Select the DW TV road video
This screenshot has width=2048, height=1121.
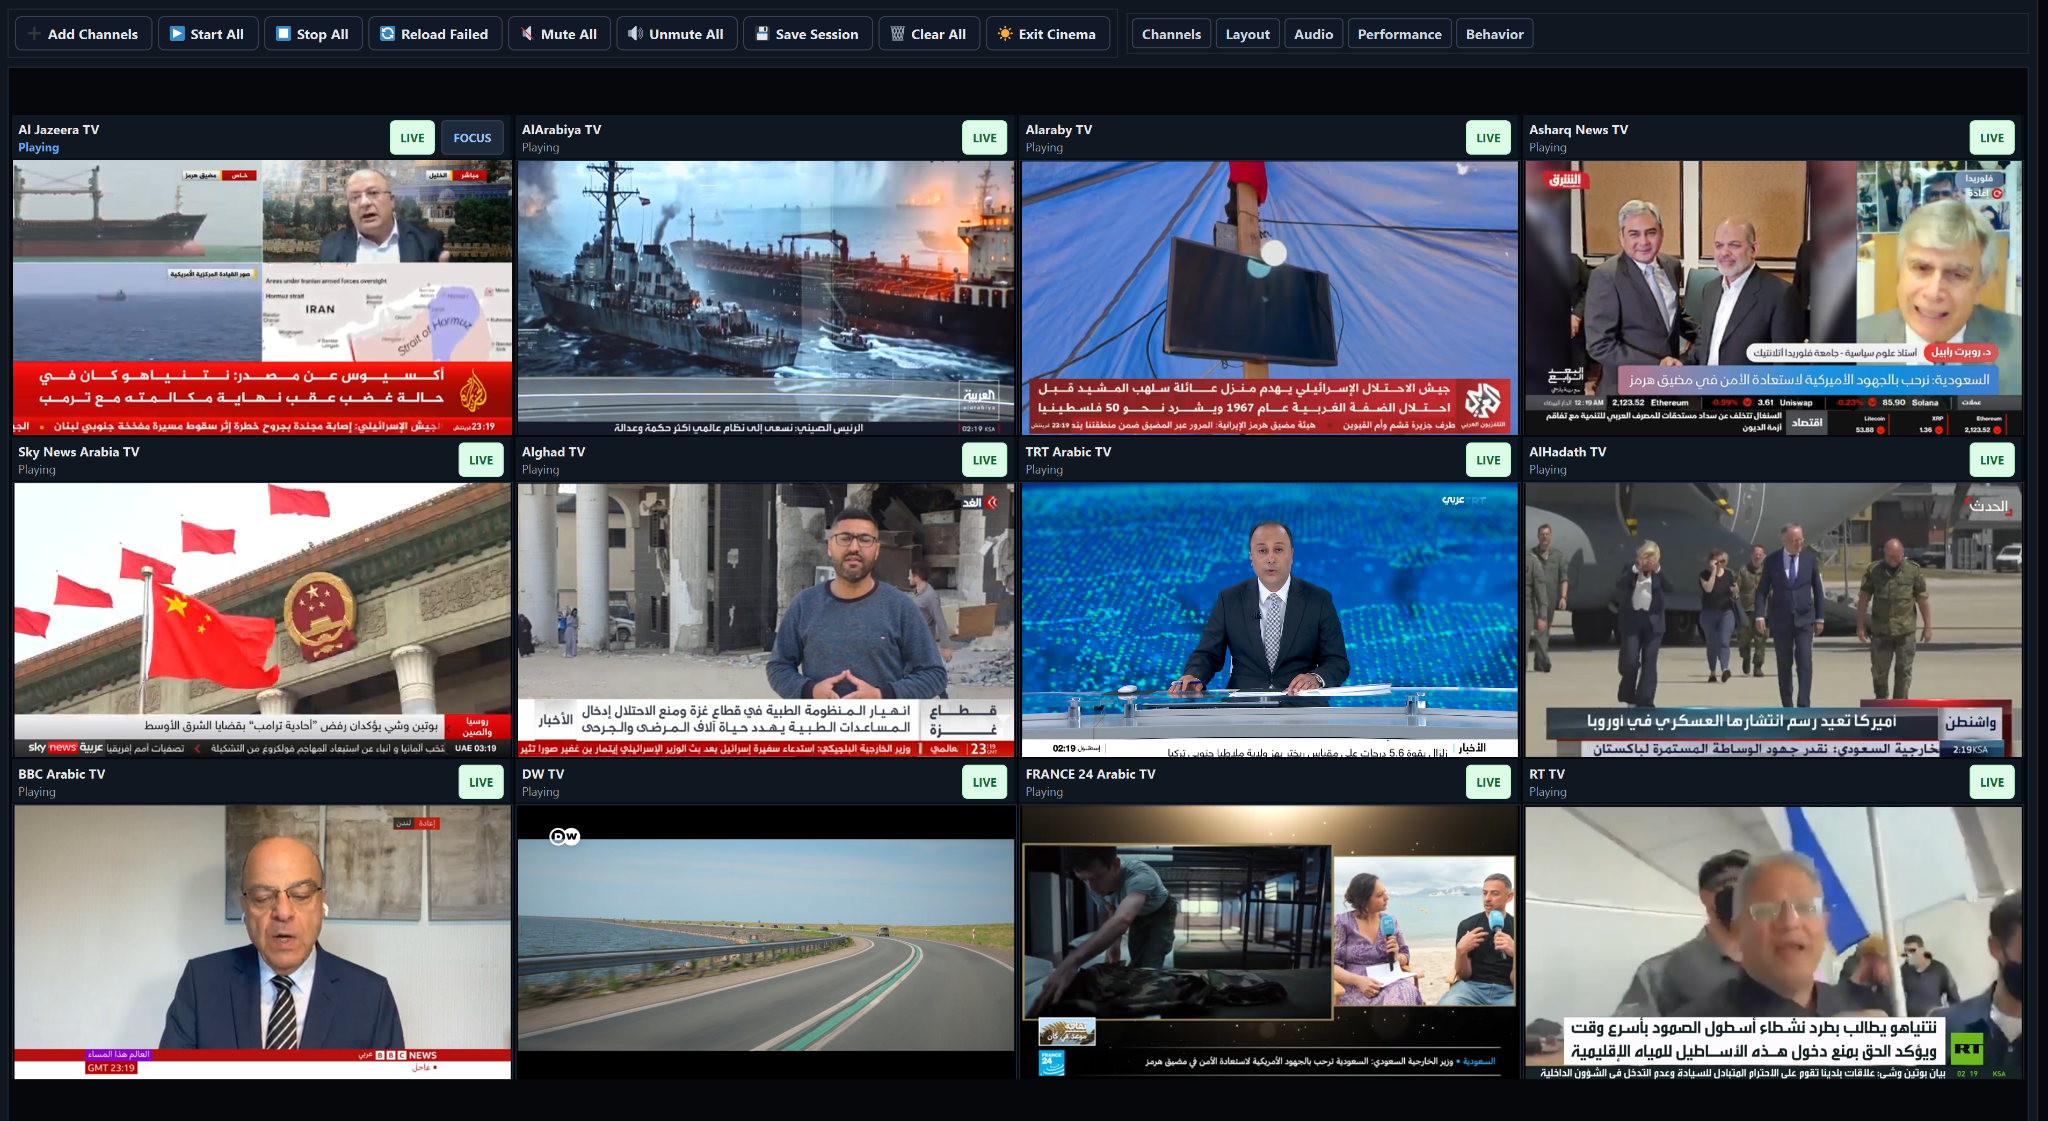pos(766,942)
